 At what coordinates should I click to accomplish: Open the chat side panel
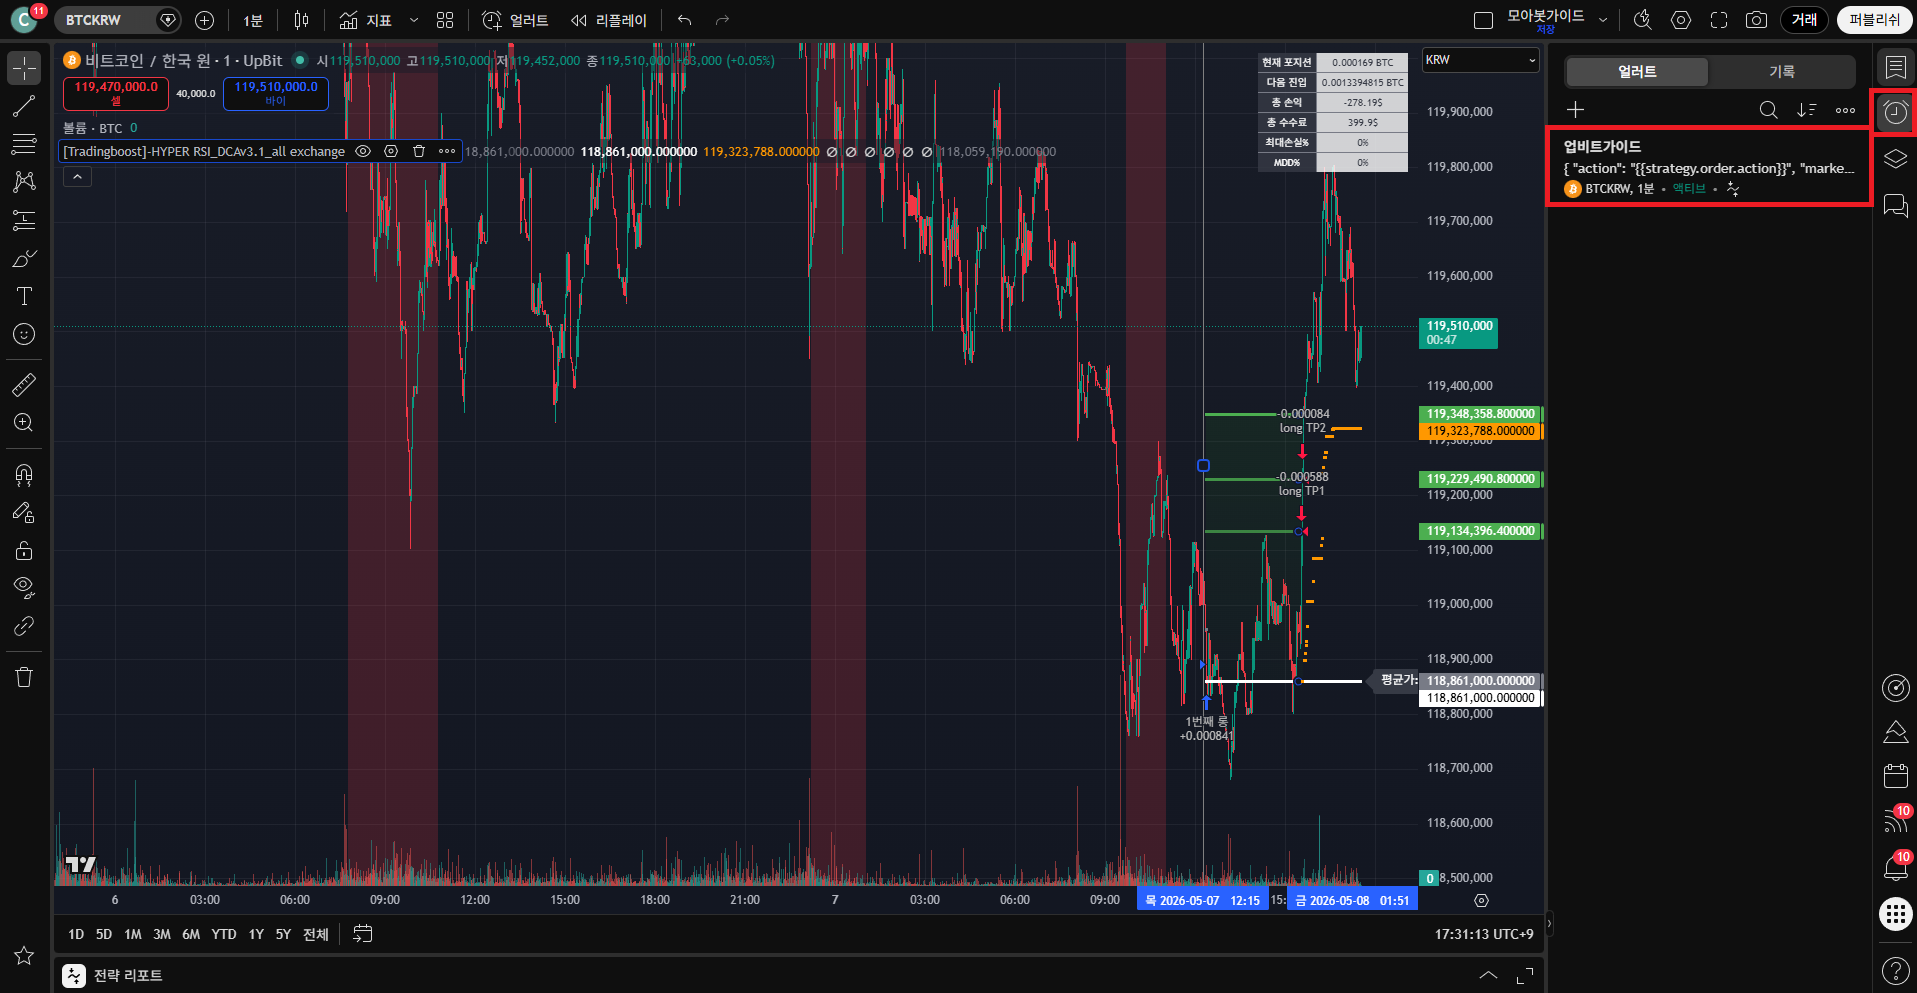1895,205
